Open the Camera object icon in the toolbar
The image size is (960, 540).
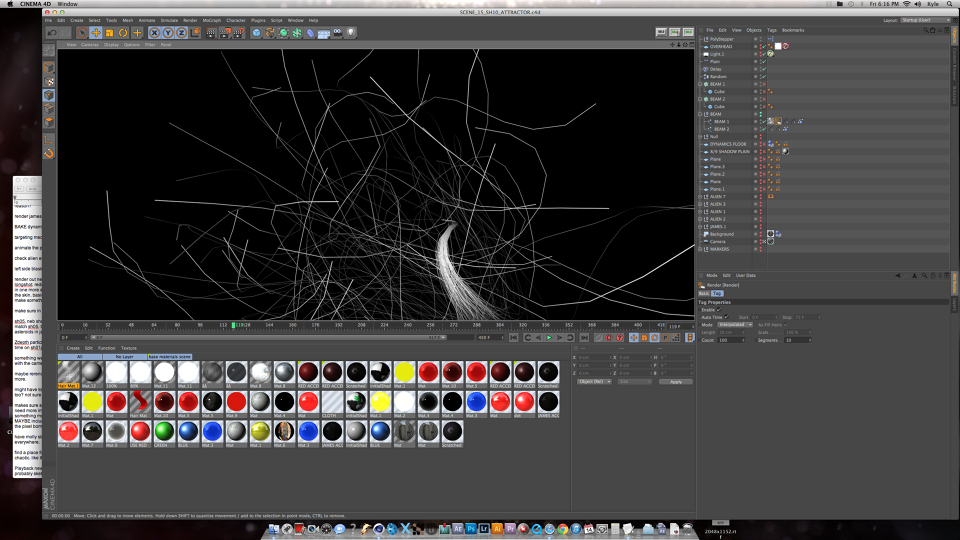pyautogui.click(x=337, y=33)
